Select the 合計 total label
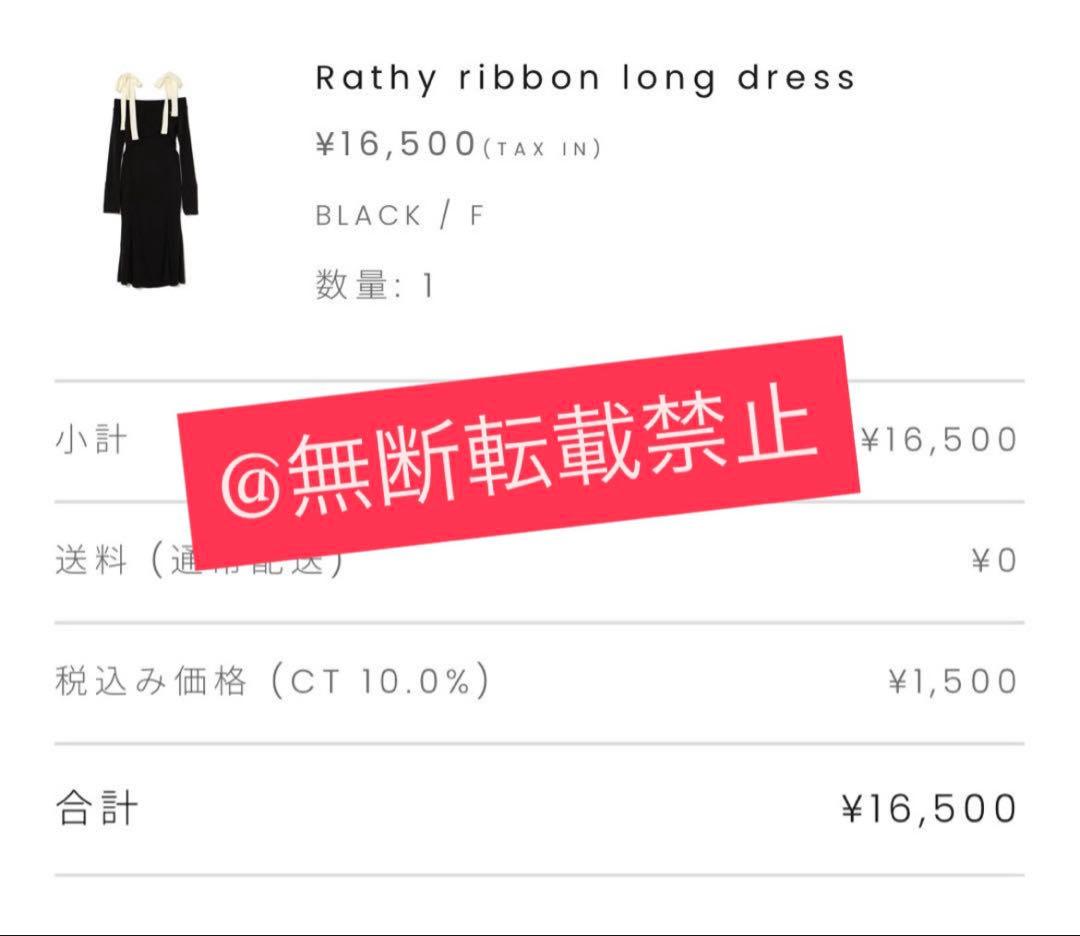The image size is (1080, 936). [x=96, y=808]
